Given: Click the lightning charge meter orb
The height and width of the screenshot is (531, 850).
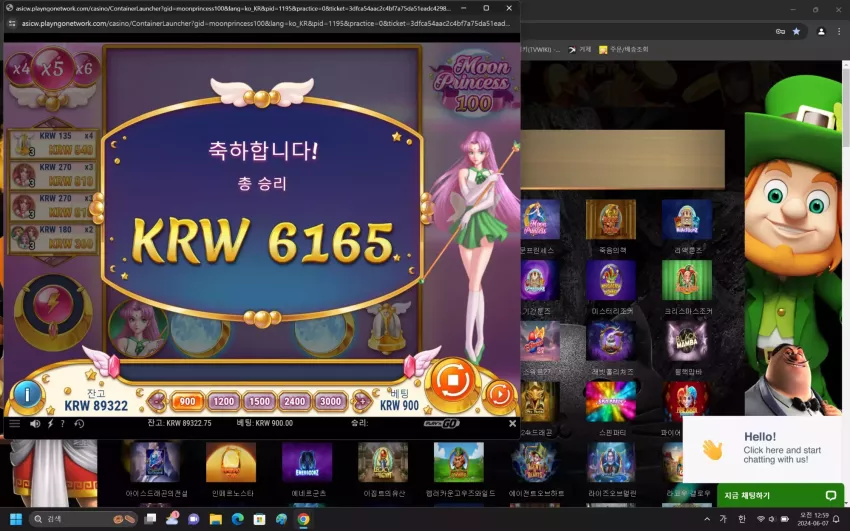Looking at the screenshot, I should point(53,303).
